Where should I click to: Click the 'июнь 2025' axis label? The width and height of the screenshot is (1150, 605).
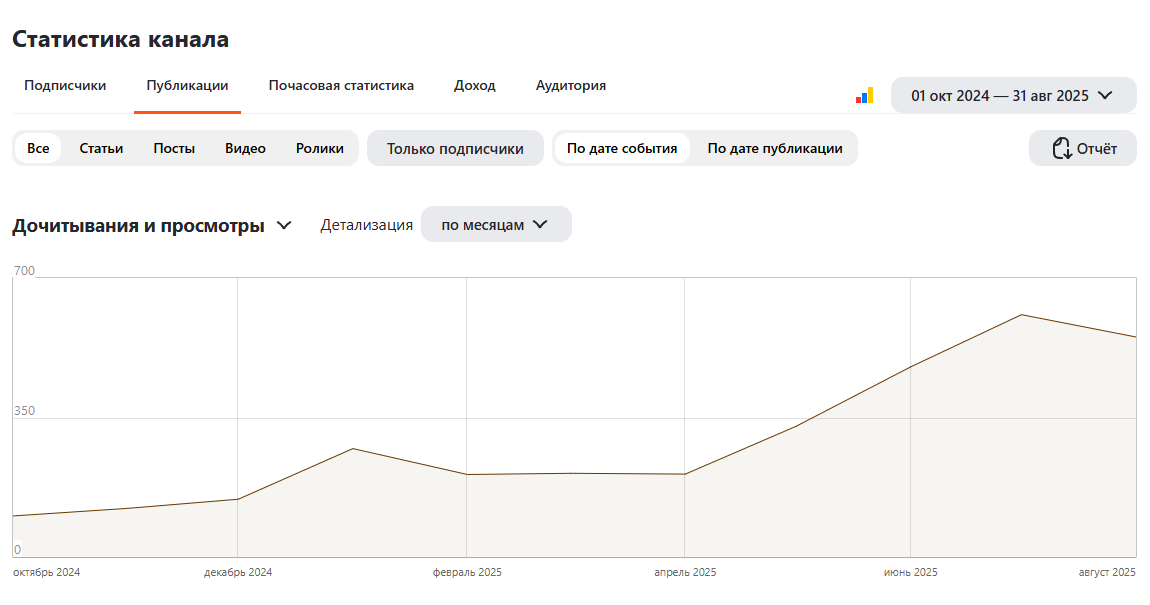pyautogui.click(x=910, y=572)
